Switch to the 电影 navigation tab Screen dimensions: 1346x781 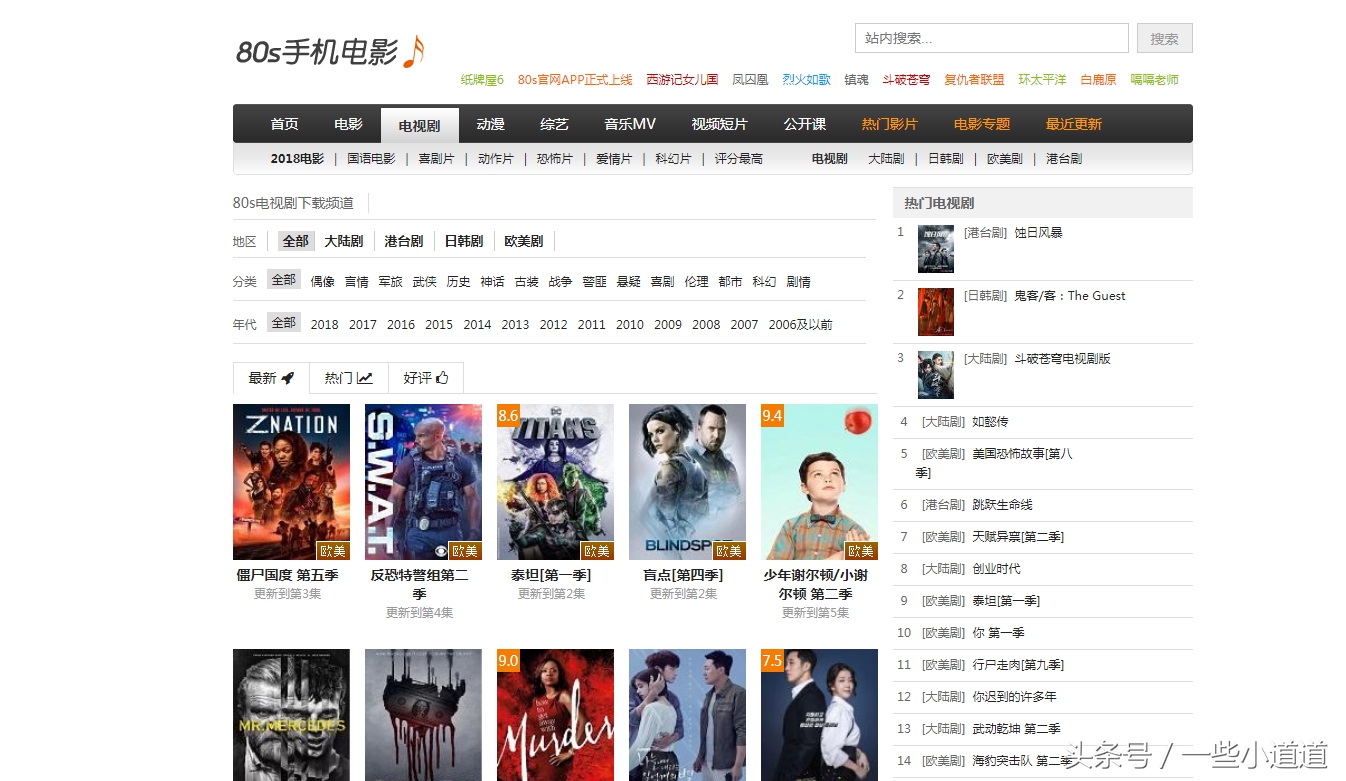pos(348,124)
